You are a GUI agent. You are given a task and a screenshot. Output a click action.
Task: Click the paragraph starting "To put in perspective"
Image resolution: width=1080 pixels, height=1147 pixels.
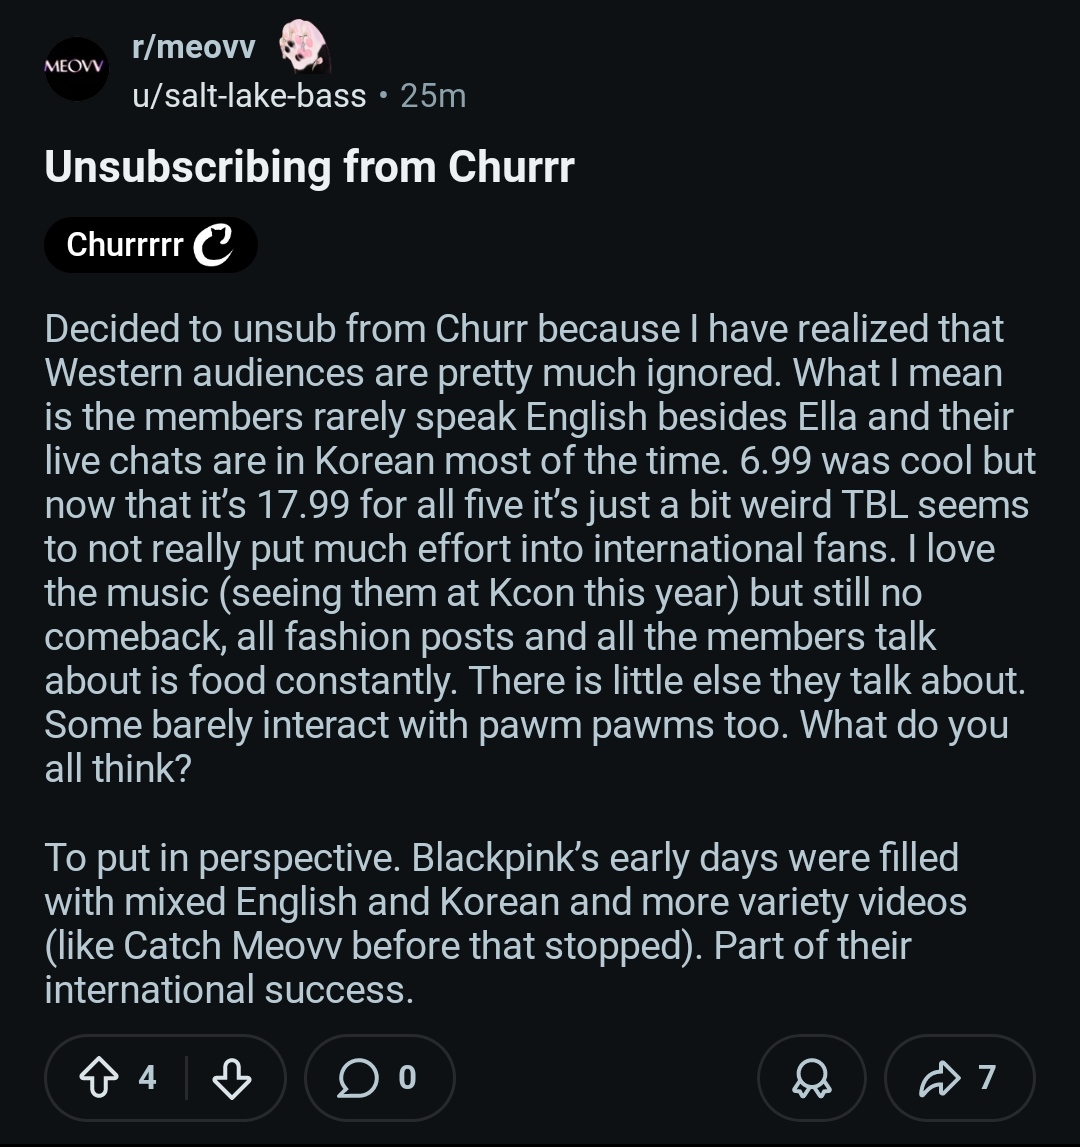[x=505, y=923]
